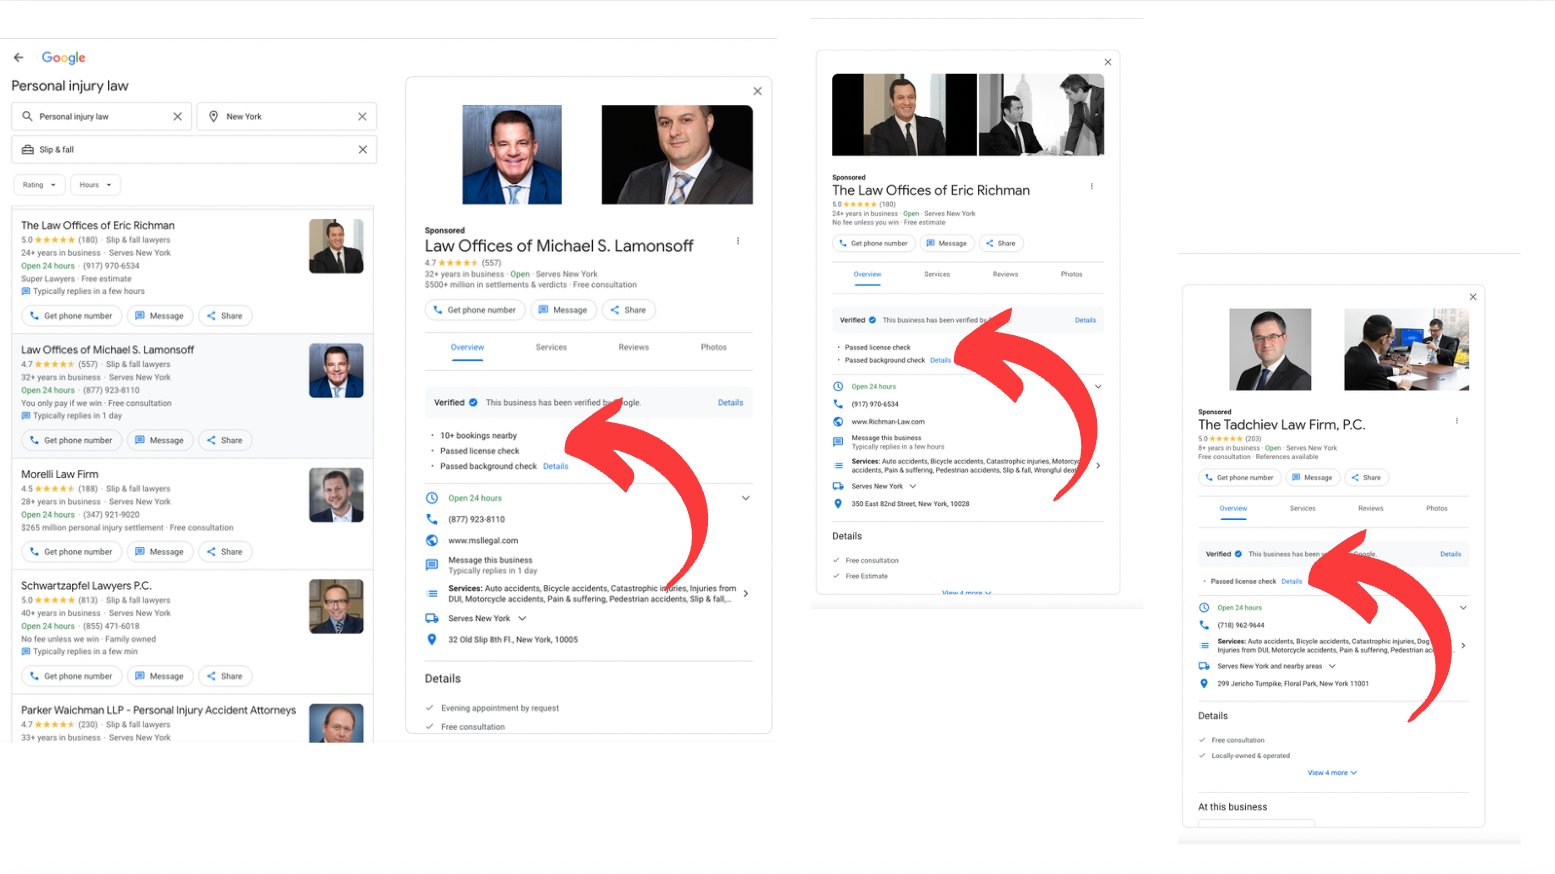
Task: Collapse the Open 24 hours schedule chevron
Action: [x=745, y=497]
